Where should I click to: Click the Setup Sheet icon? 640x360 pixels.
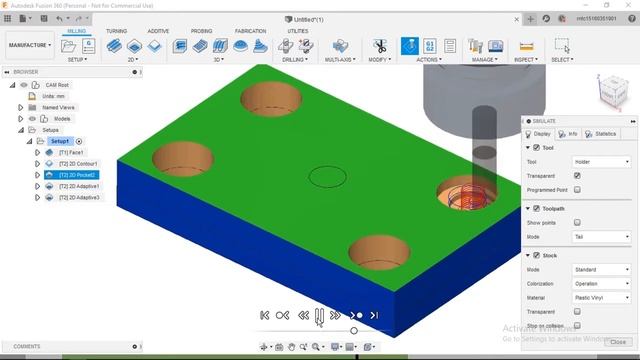(x=450, y=46)
